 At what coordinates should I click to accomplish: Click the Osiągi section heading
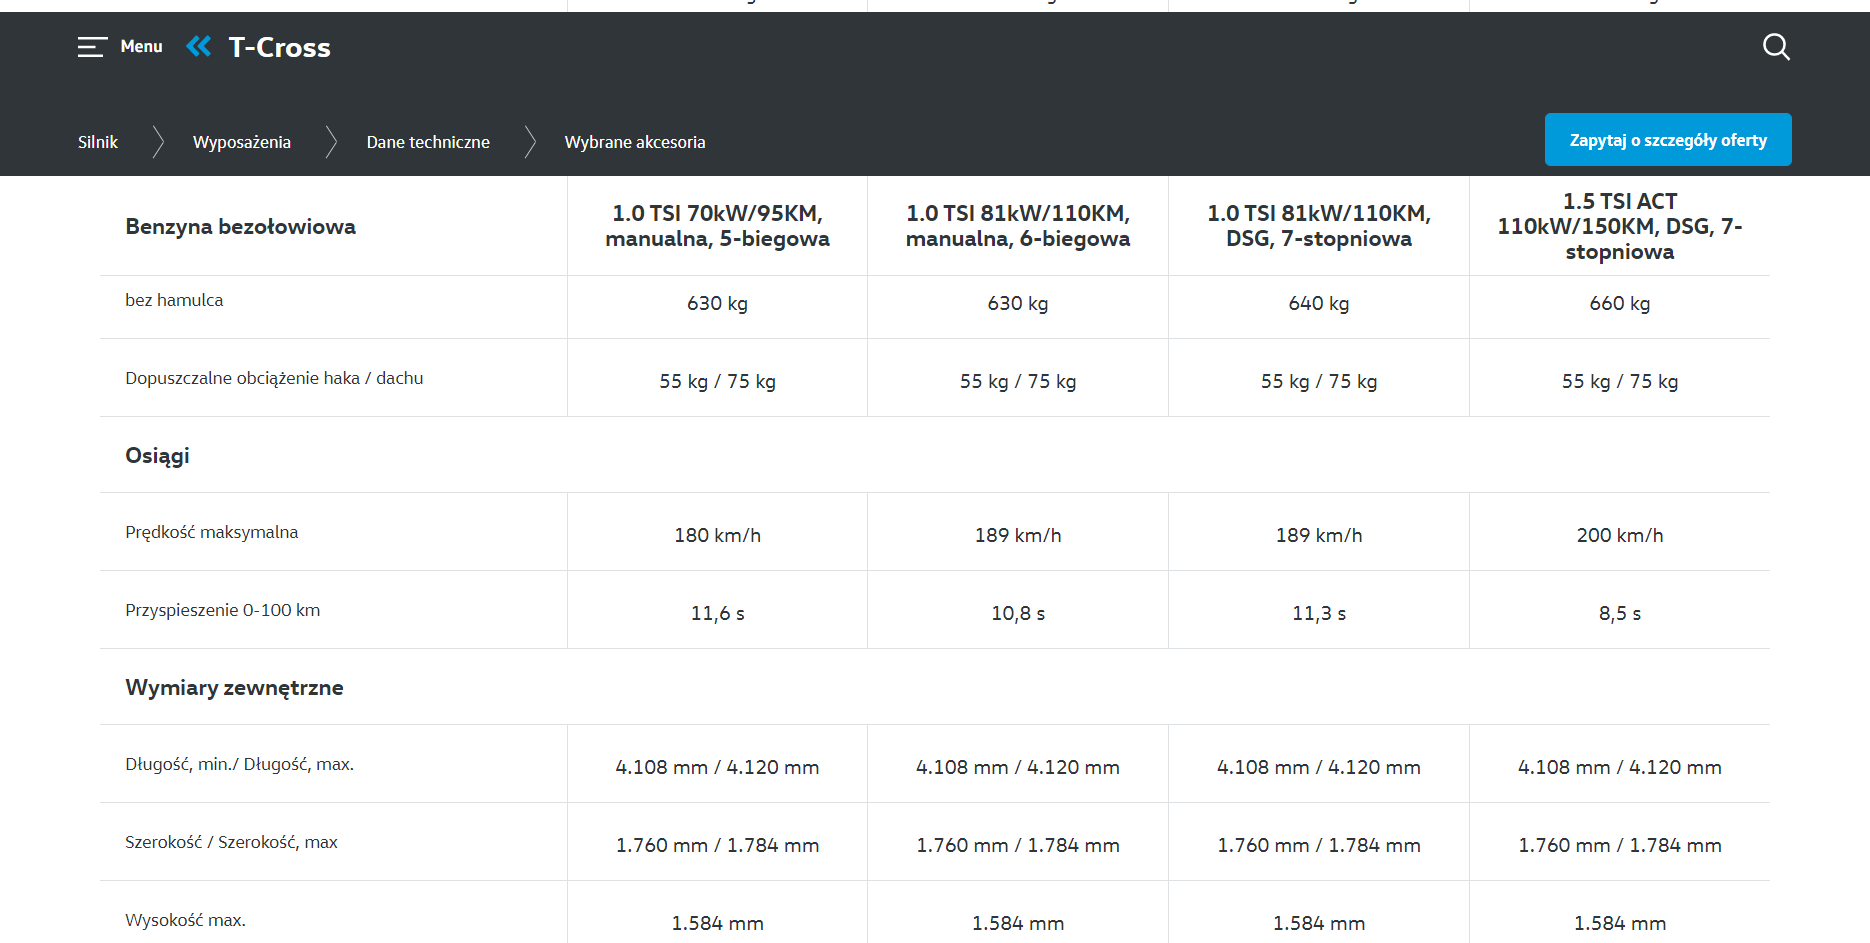click(157, 456)
